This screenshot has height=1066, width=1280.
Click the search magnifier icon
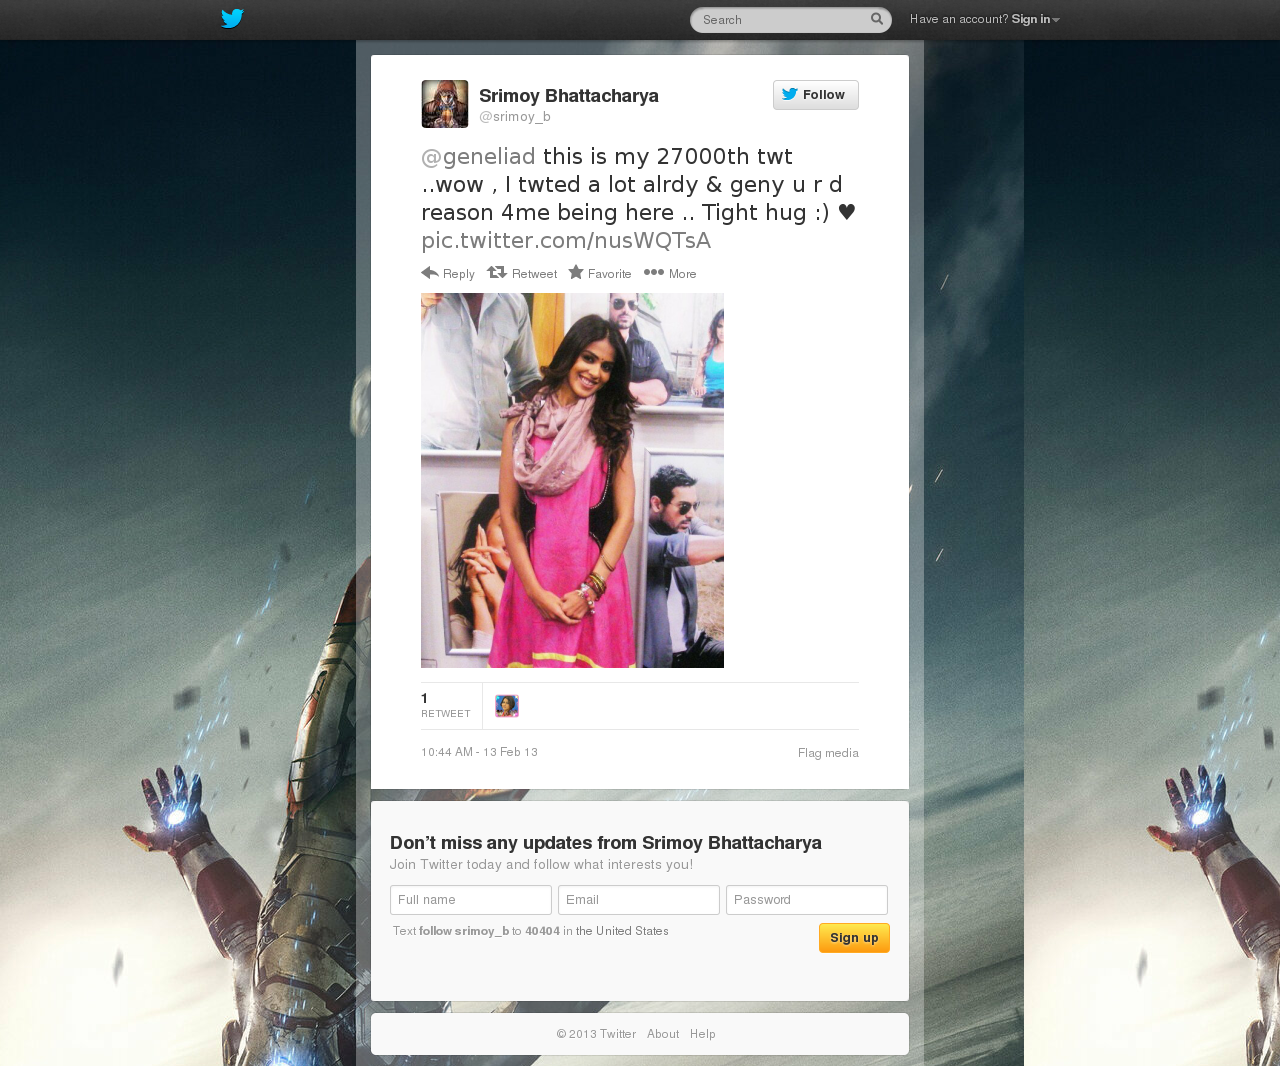coord(877,19)
